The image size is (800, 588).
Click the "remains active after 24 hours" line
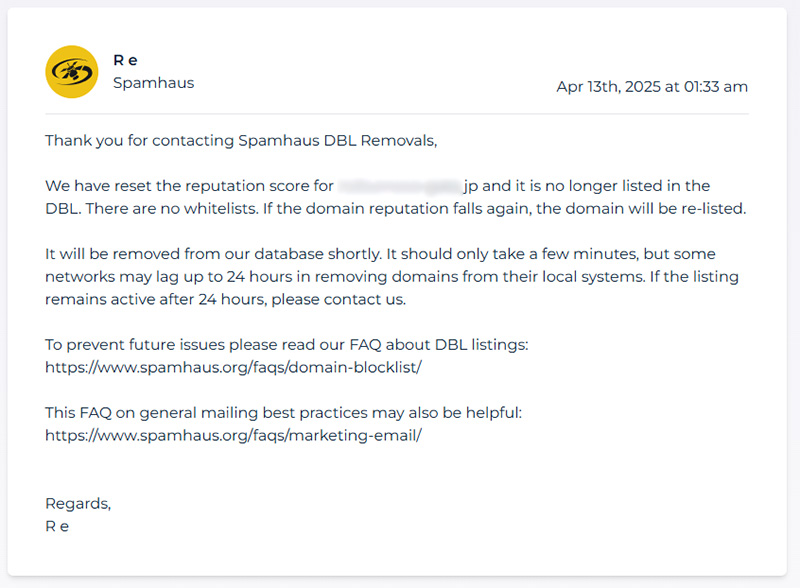click(x=226, y=300)
